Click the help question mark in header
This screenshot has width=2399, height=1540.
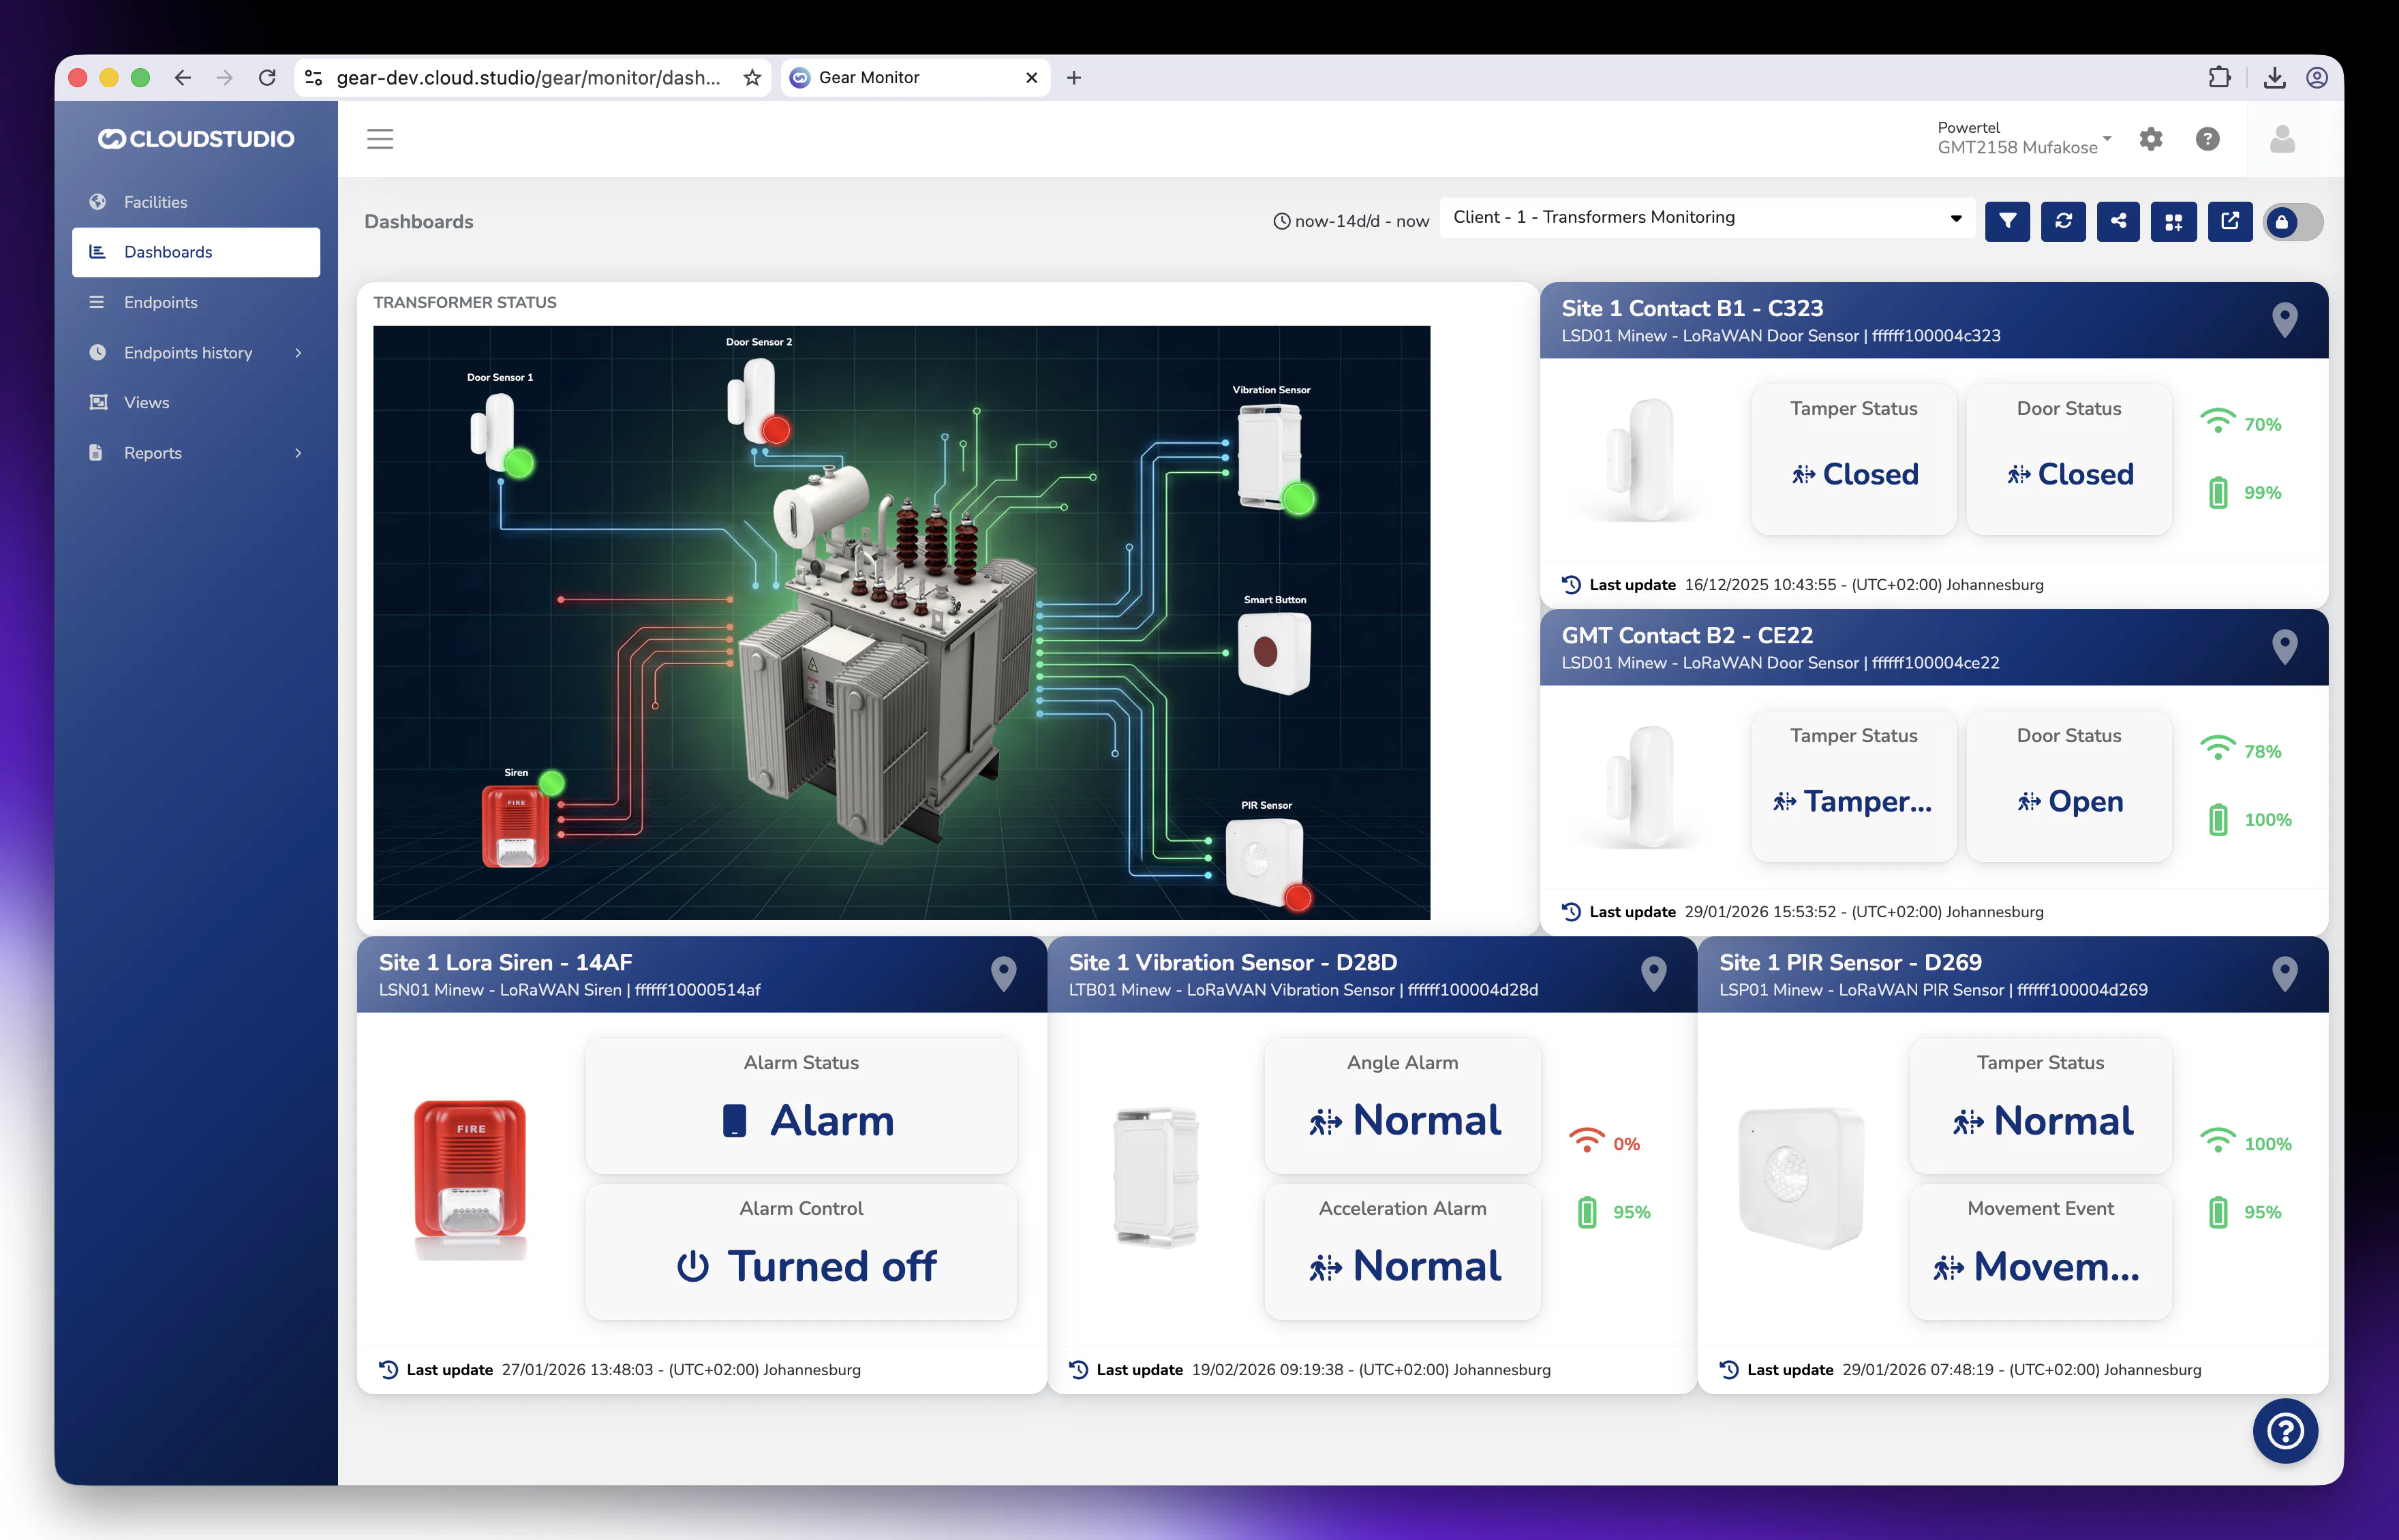tap(2208, 139)
